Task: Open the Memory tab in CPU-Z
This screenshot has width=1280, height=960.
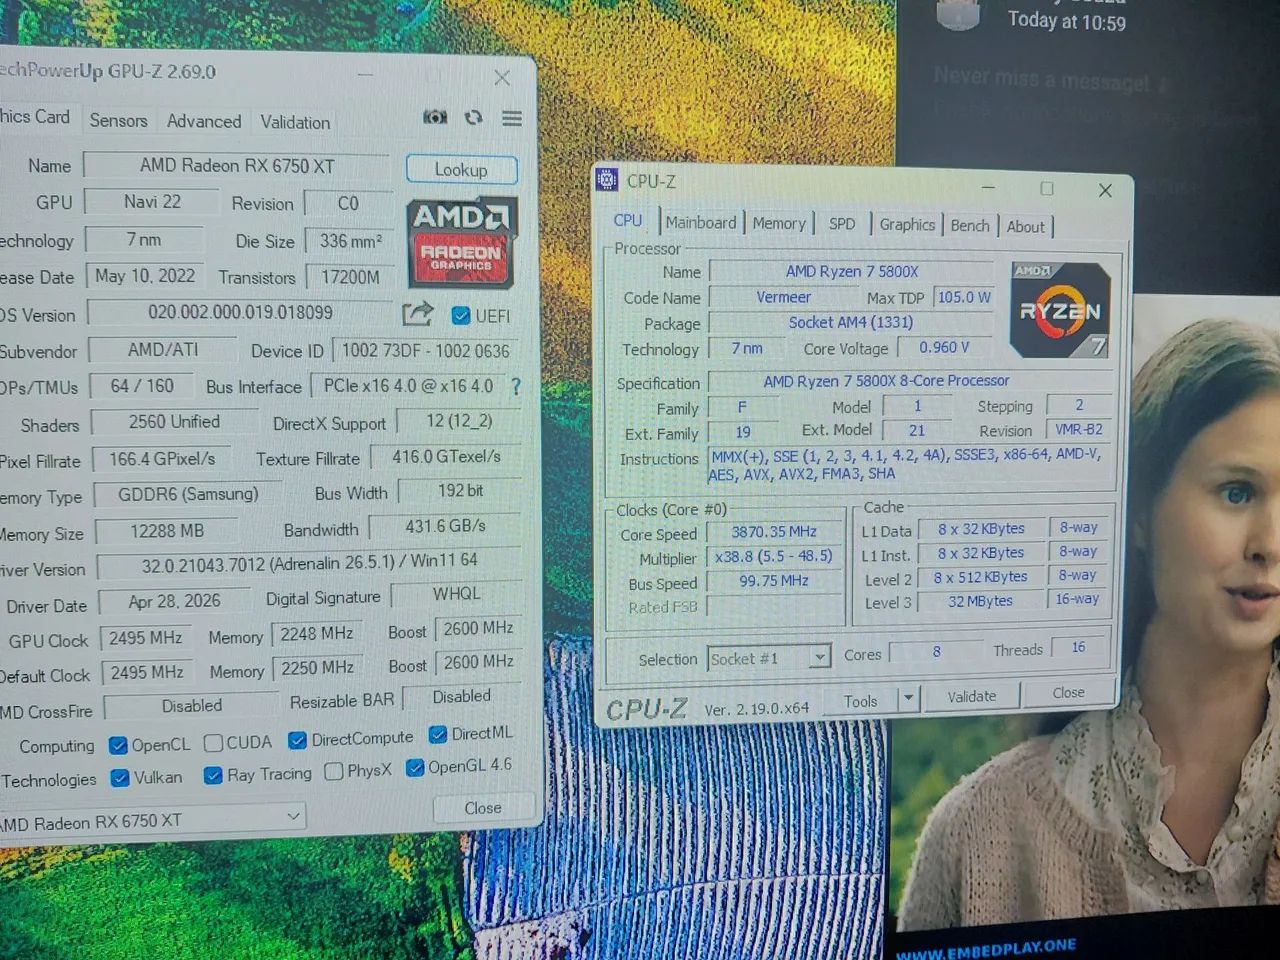Action: click(779, 224)
